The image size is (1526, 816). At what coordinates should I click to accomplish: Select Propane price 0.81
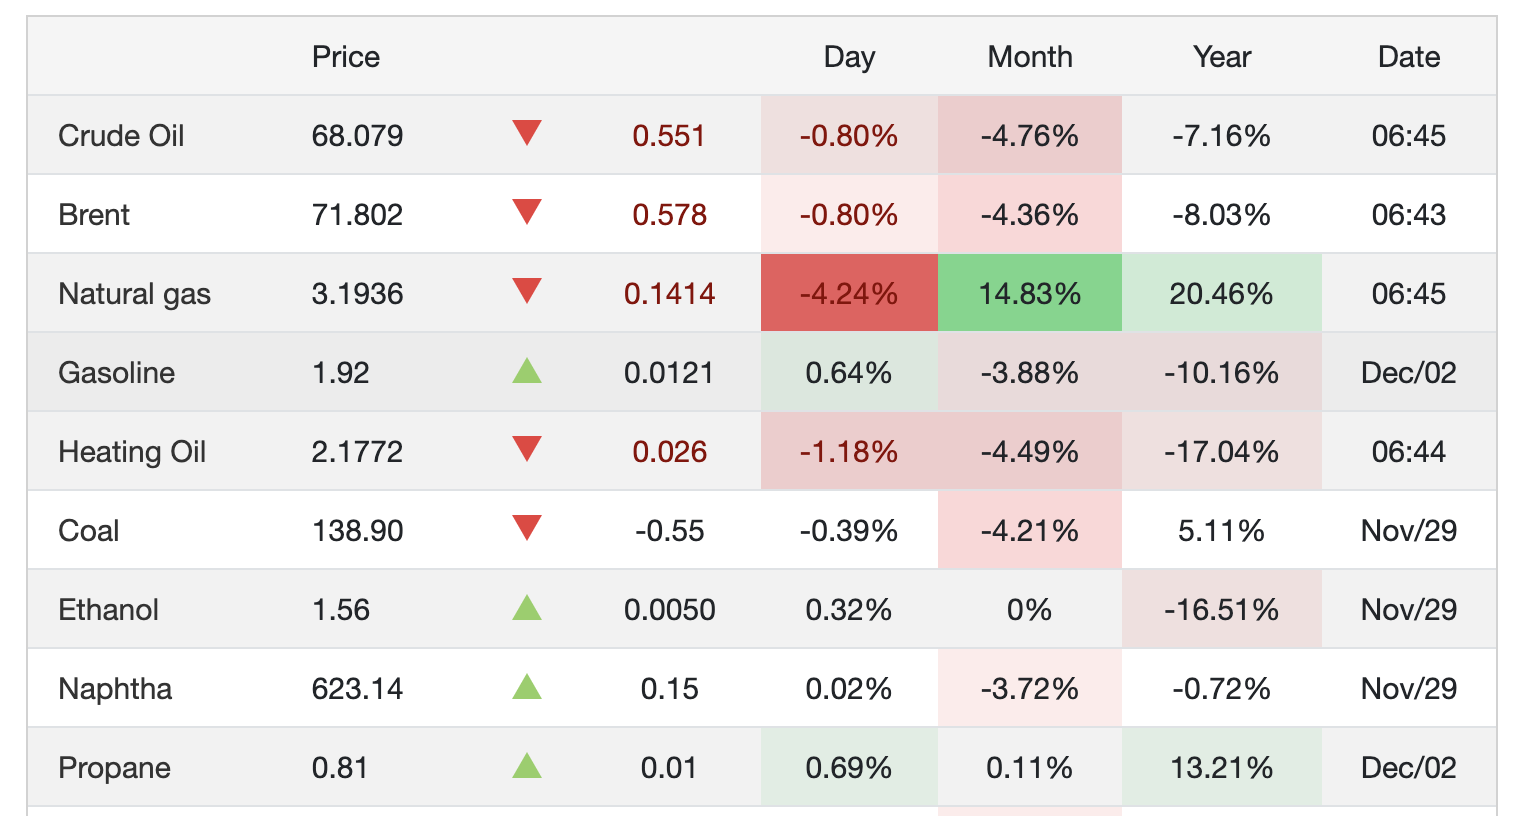340,767
